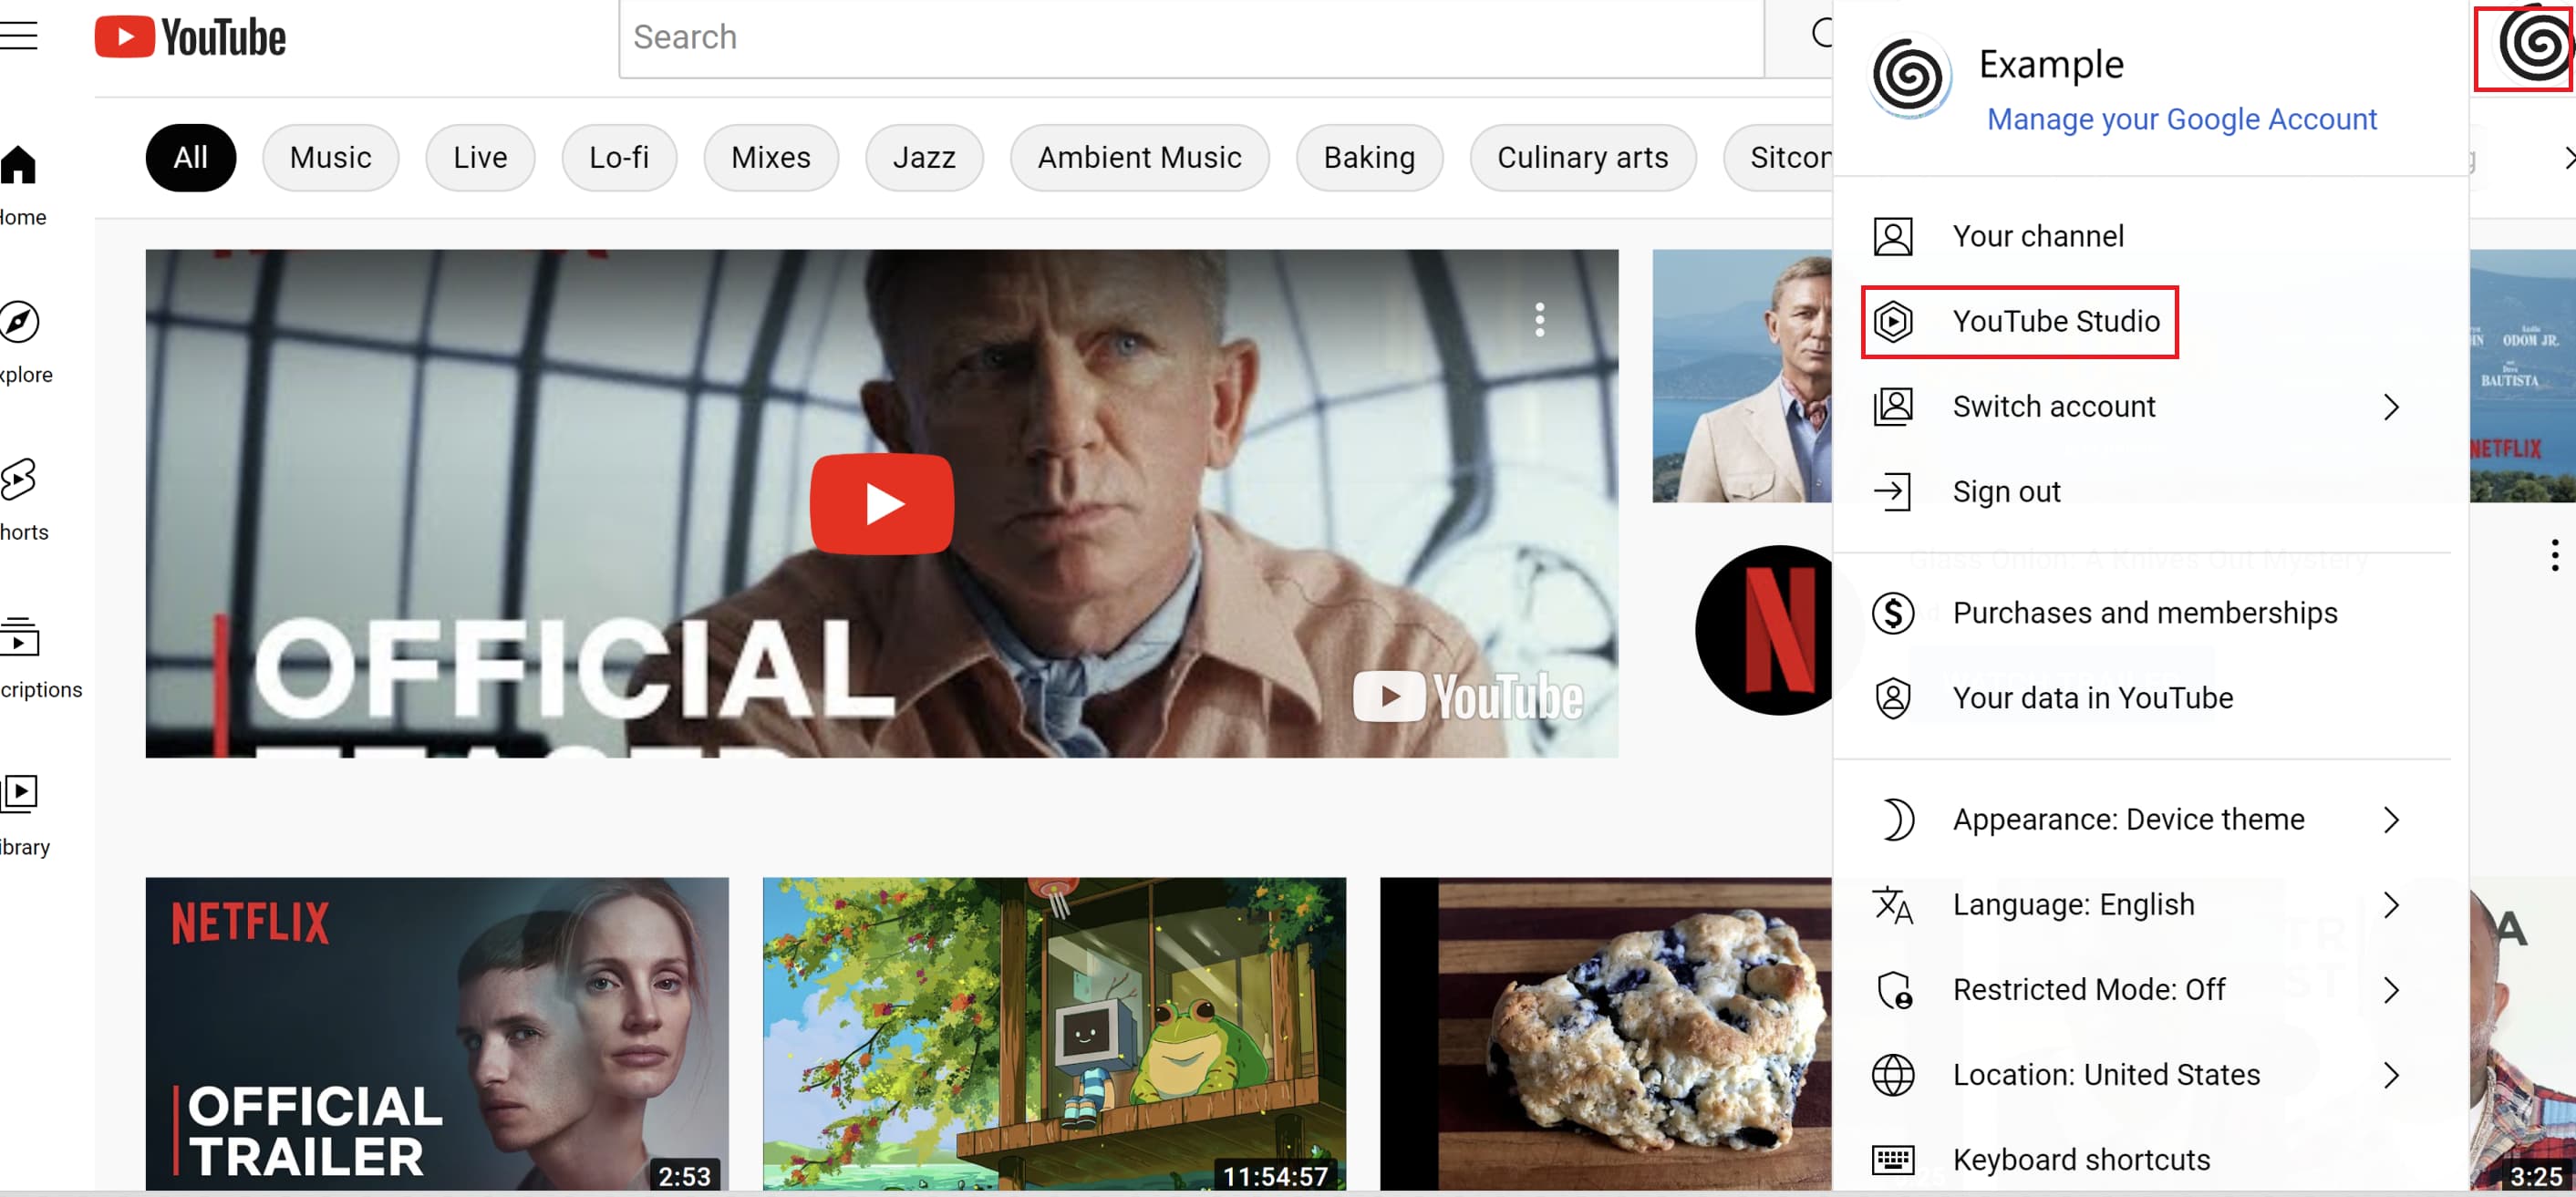Click the YouTube logo
Screen dimensions: 2576x1197
tap(190, 37)
